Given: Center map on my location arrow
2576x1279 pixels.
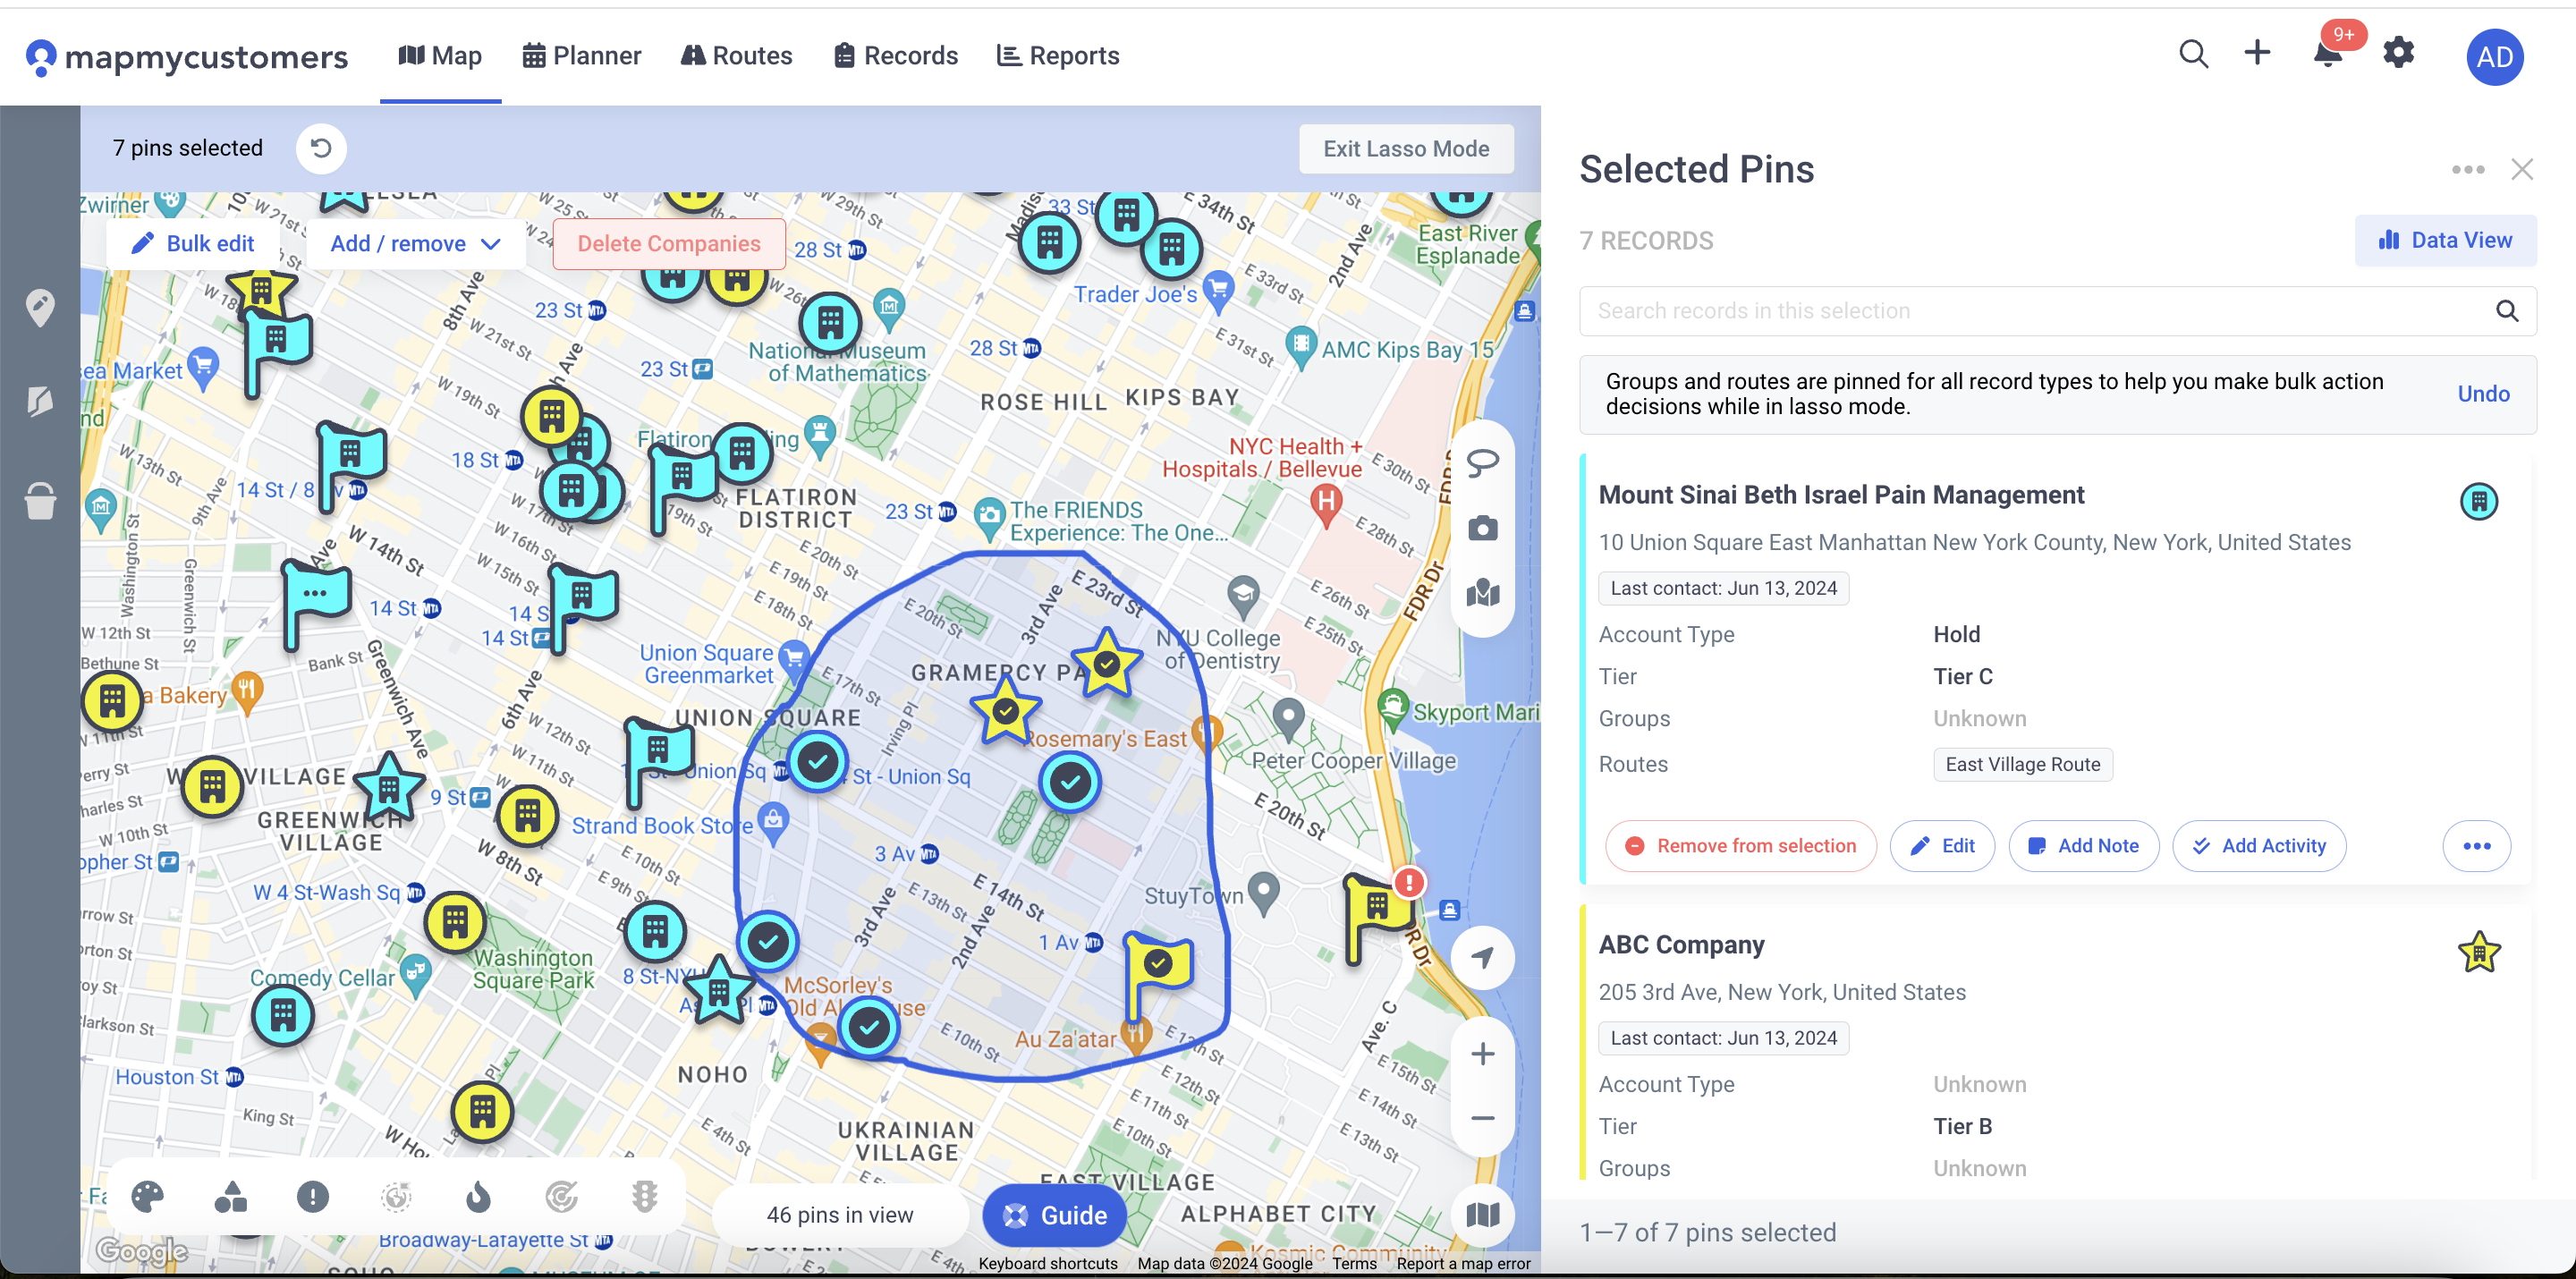Looking at the screenshot, I should 1482,958.
